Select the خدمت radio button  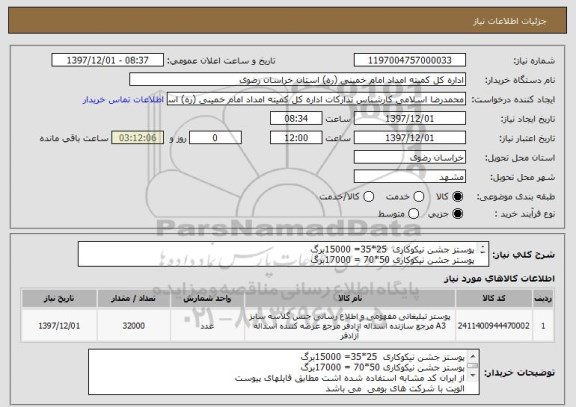click(x=419, y=197)
